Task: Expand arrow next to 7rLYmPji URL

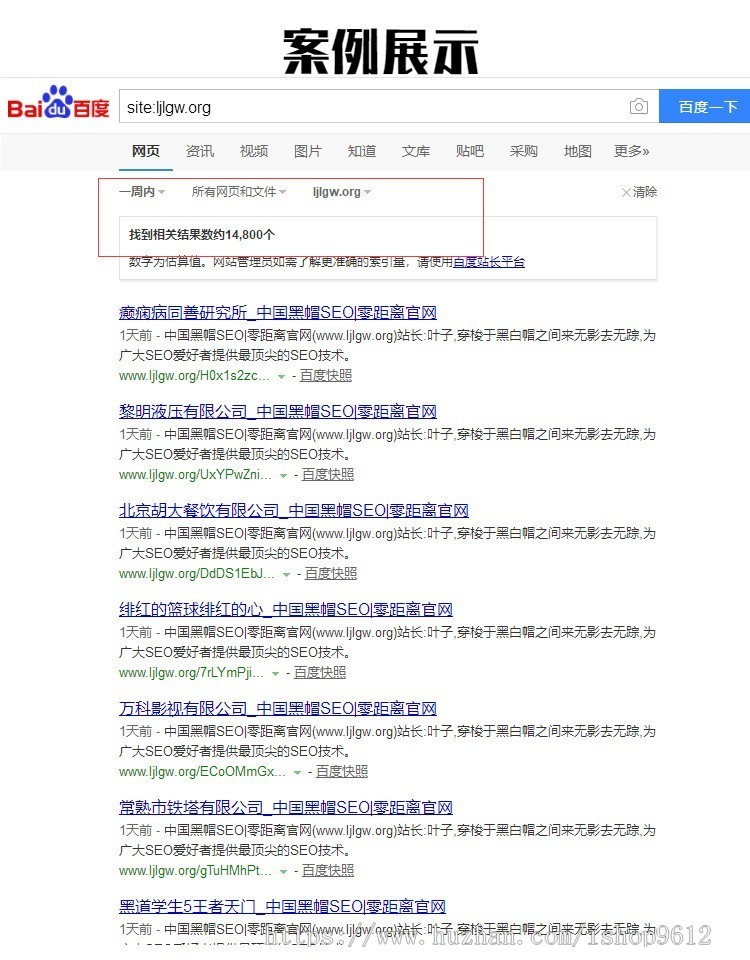Action: click(275, 673)
